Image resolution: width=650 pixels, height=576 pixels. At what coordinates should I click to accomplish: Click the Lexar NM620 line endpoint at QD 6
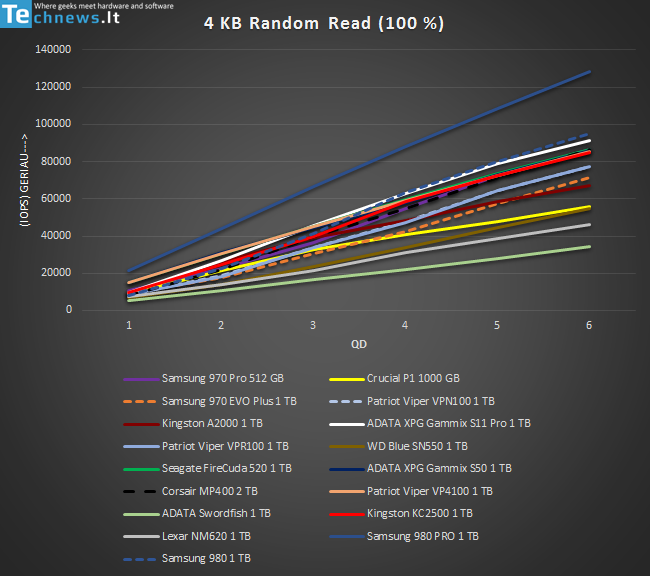[x=589, y=225]
